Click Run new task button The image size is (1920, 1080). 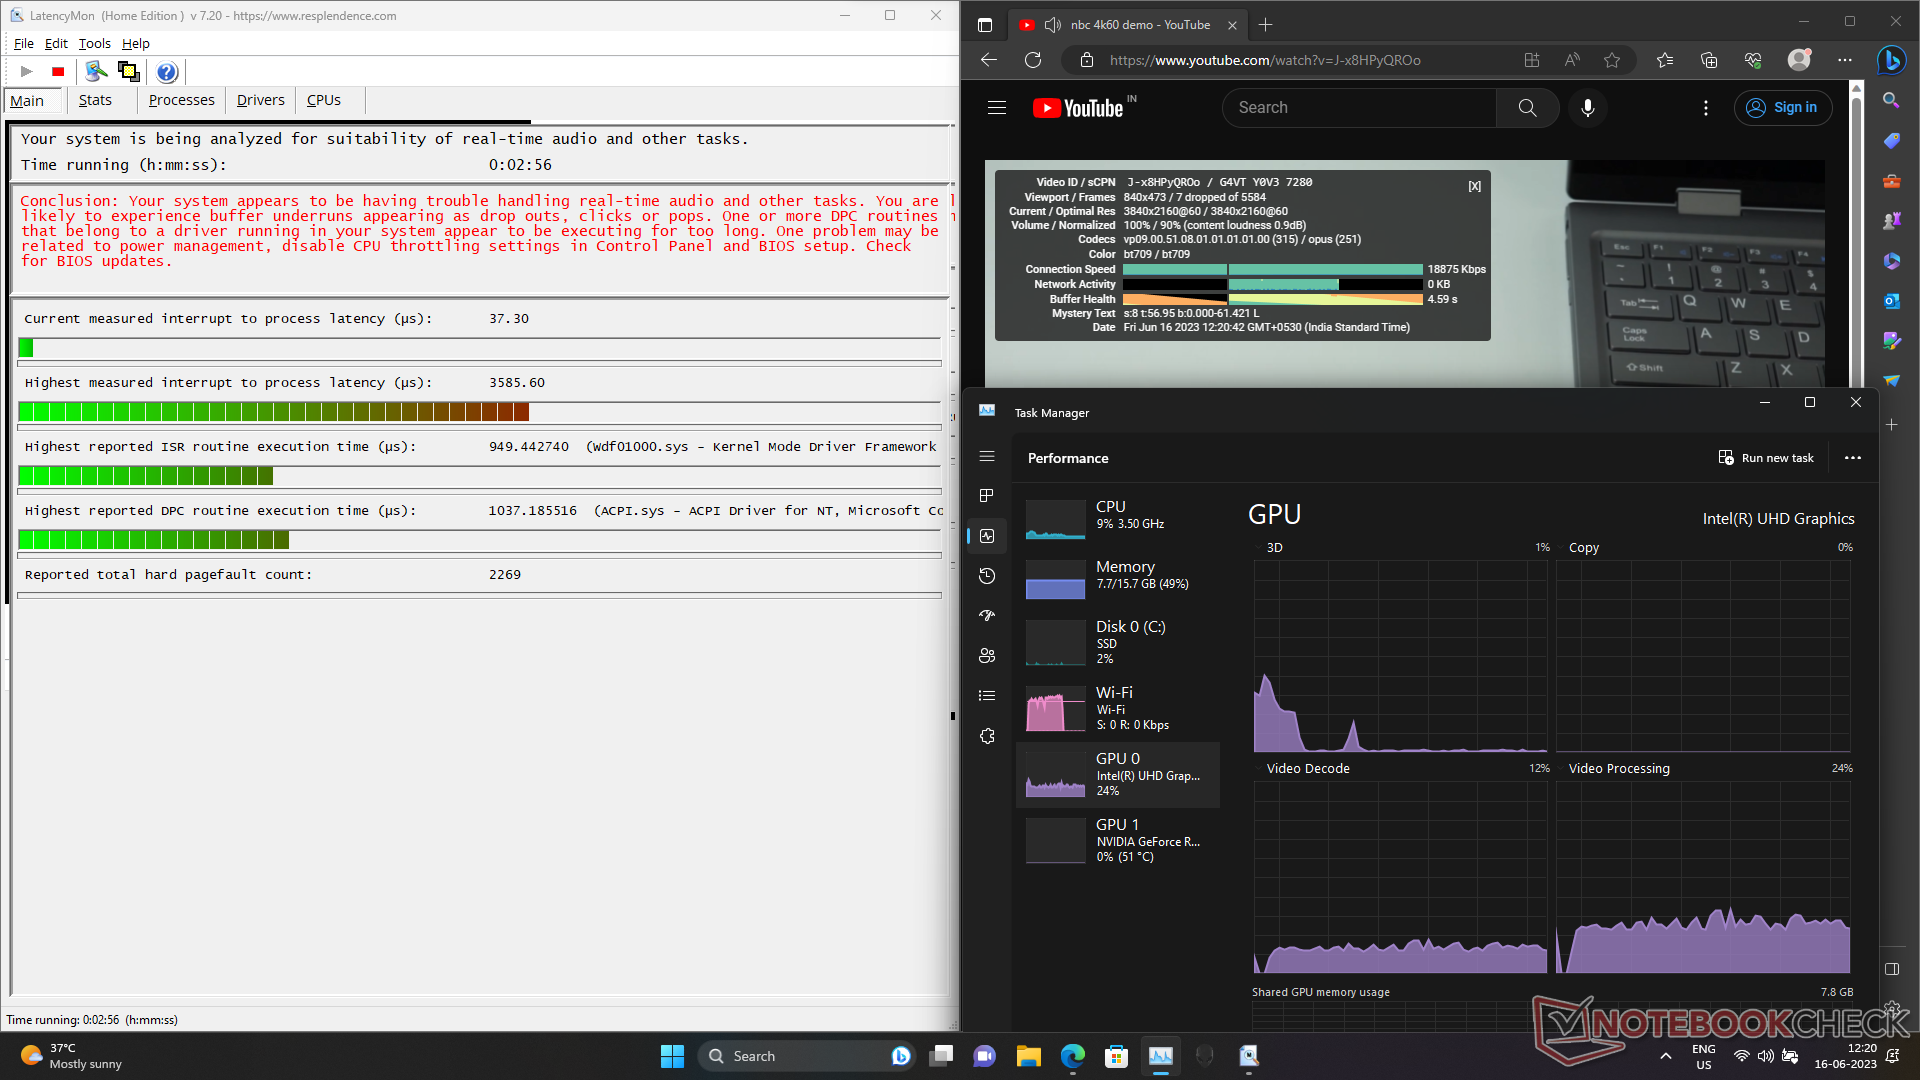[1766, 458]
